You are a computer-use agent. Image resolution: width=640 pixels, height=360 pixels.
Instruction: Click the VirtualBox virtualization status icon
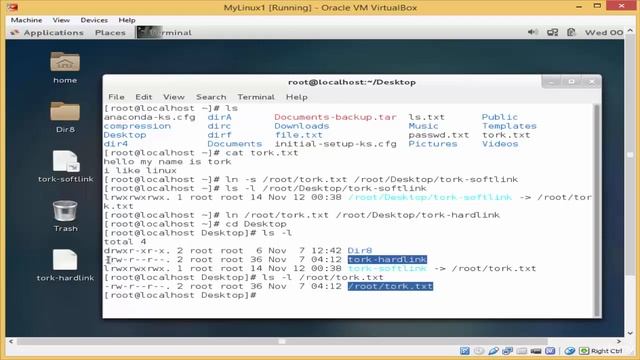point(550,351)
